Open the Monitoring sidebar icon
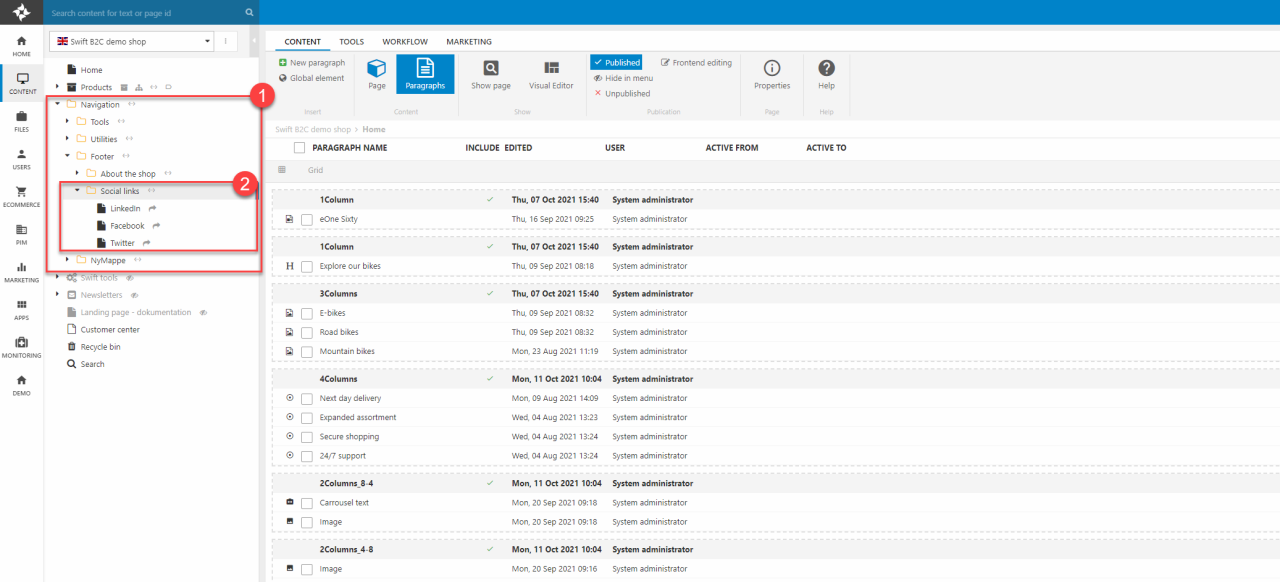 point(21,347)
